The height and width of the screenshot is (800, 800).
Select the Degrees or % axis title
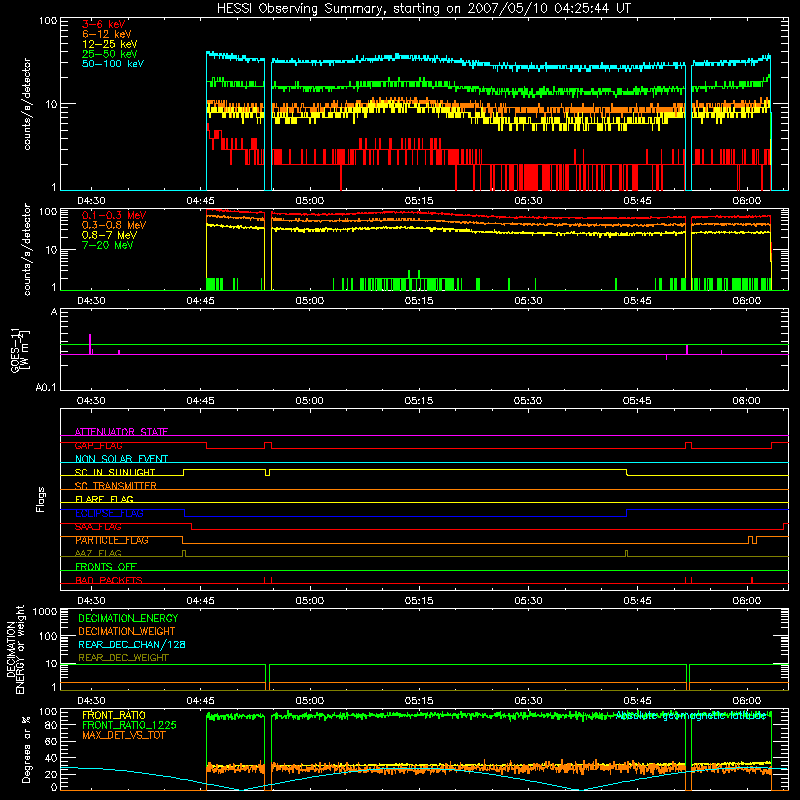(x=26, y=750)
